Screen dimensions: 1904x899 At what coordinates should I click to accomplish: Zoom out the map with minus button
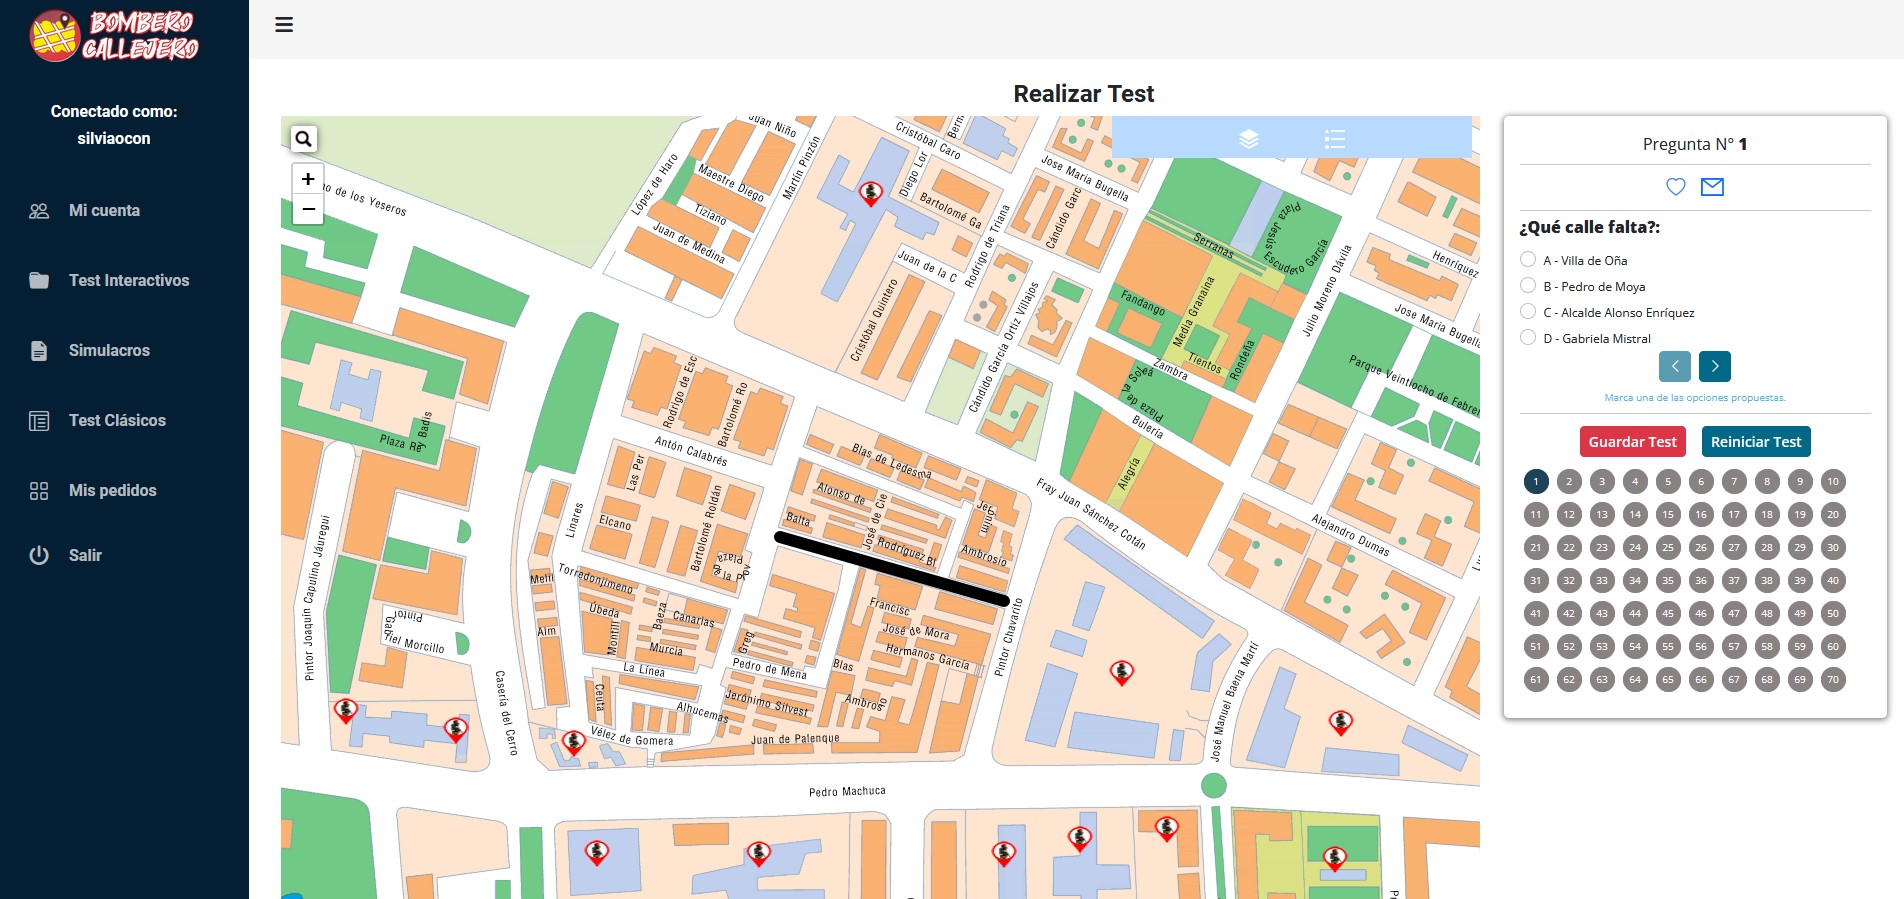tap(308, 209)
